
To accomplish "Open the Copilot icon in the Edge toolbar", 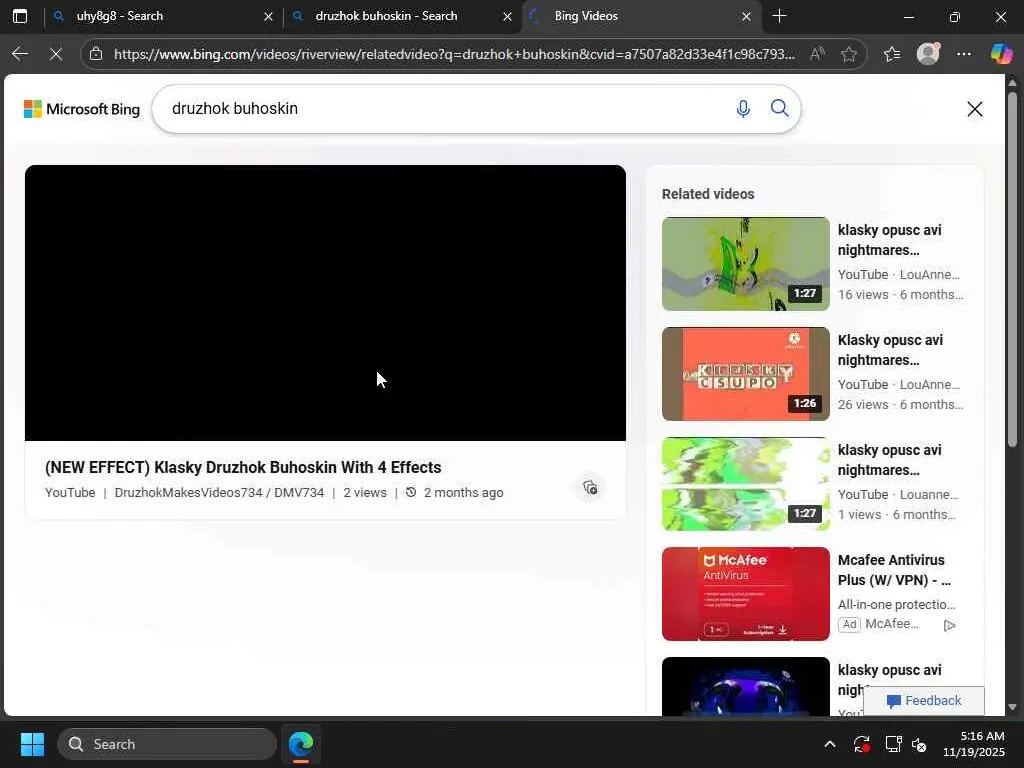I will 1001,54.
